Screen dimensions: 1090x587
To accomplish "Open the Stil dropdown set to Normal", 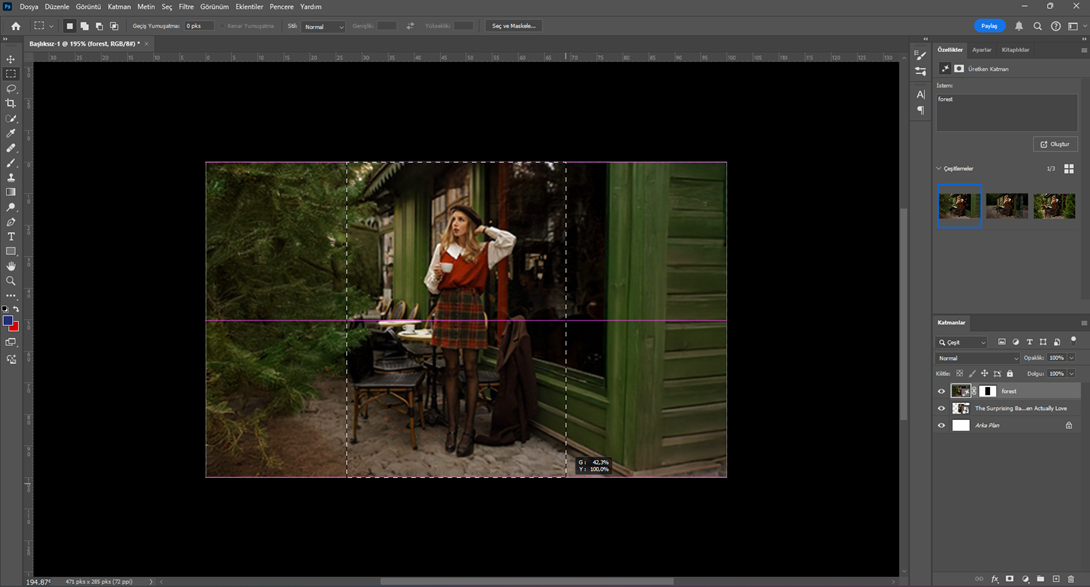I will 323,26.
